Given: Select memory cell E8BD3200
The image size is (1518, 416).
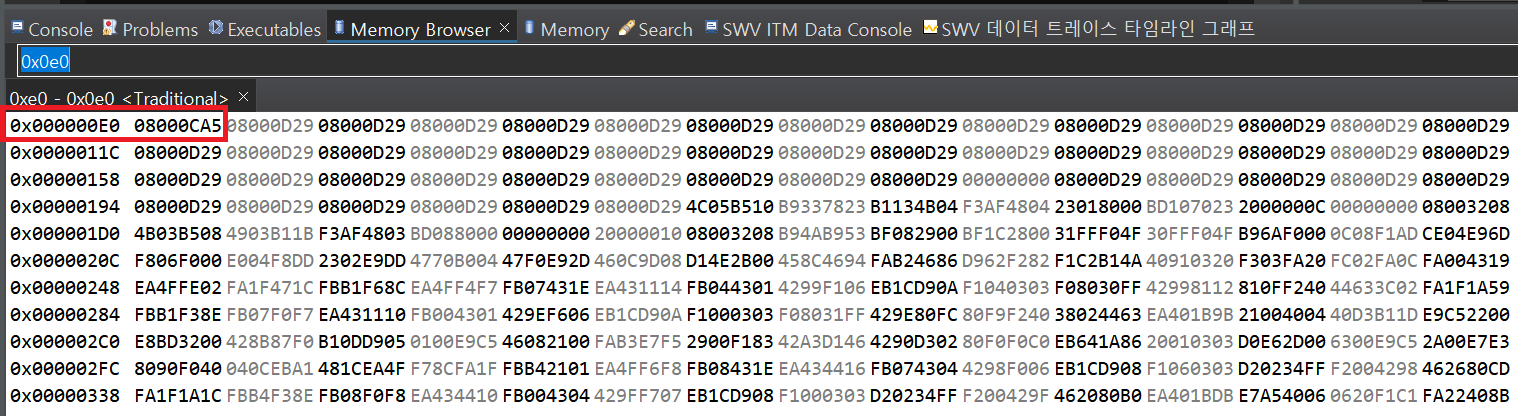Looking at the screenshot, I should coord(178,342).
